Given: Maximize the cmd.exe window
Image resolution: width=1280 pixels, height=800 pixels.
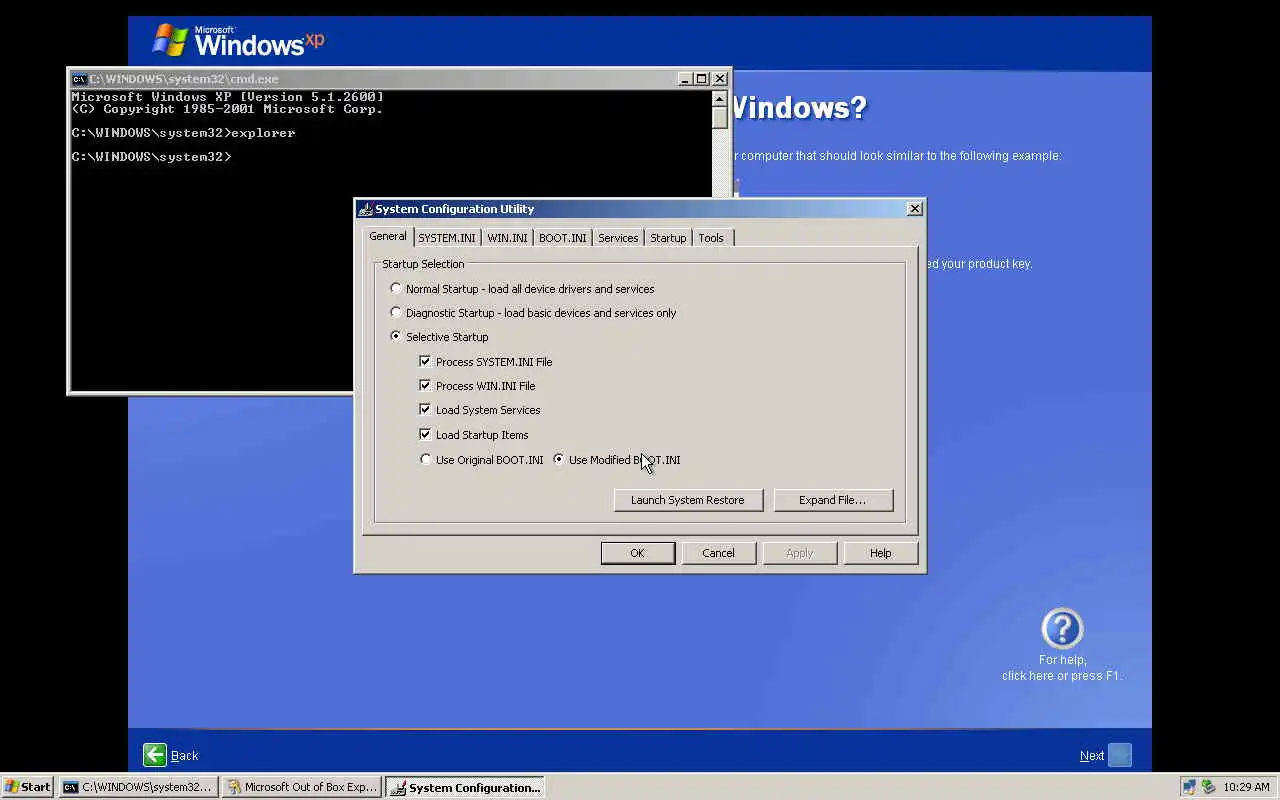Looking at the screenshot, I should [x=702, y=79].
